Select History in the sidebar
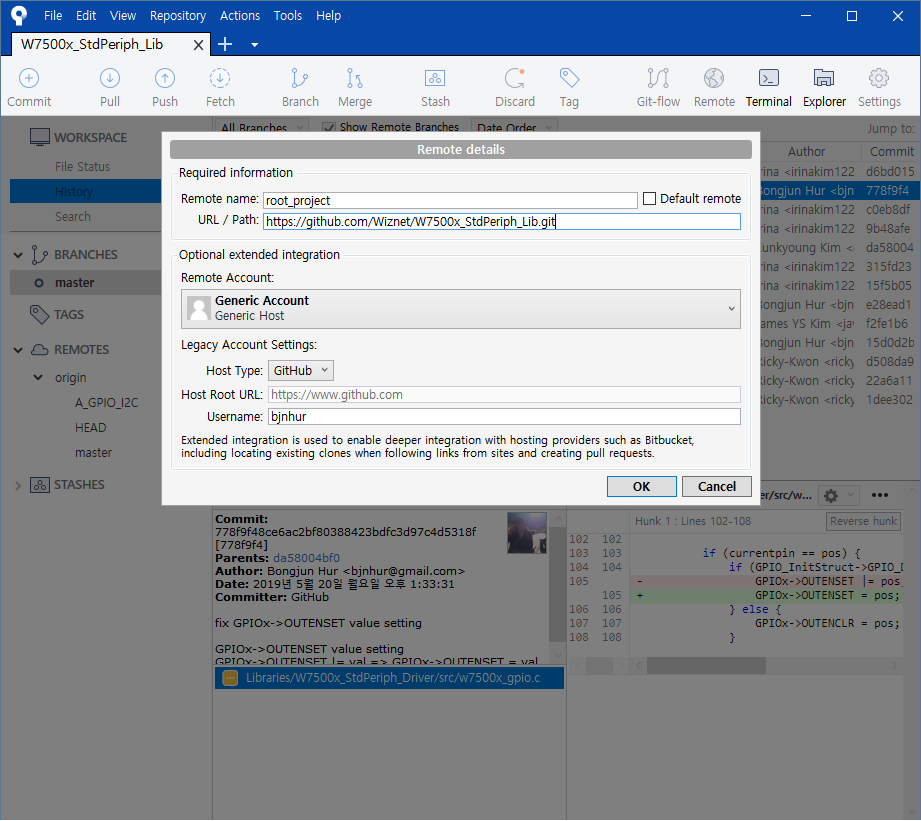Screen dimensions: 921x821 [x=86, y=191]
